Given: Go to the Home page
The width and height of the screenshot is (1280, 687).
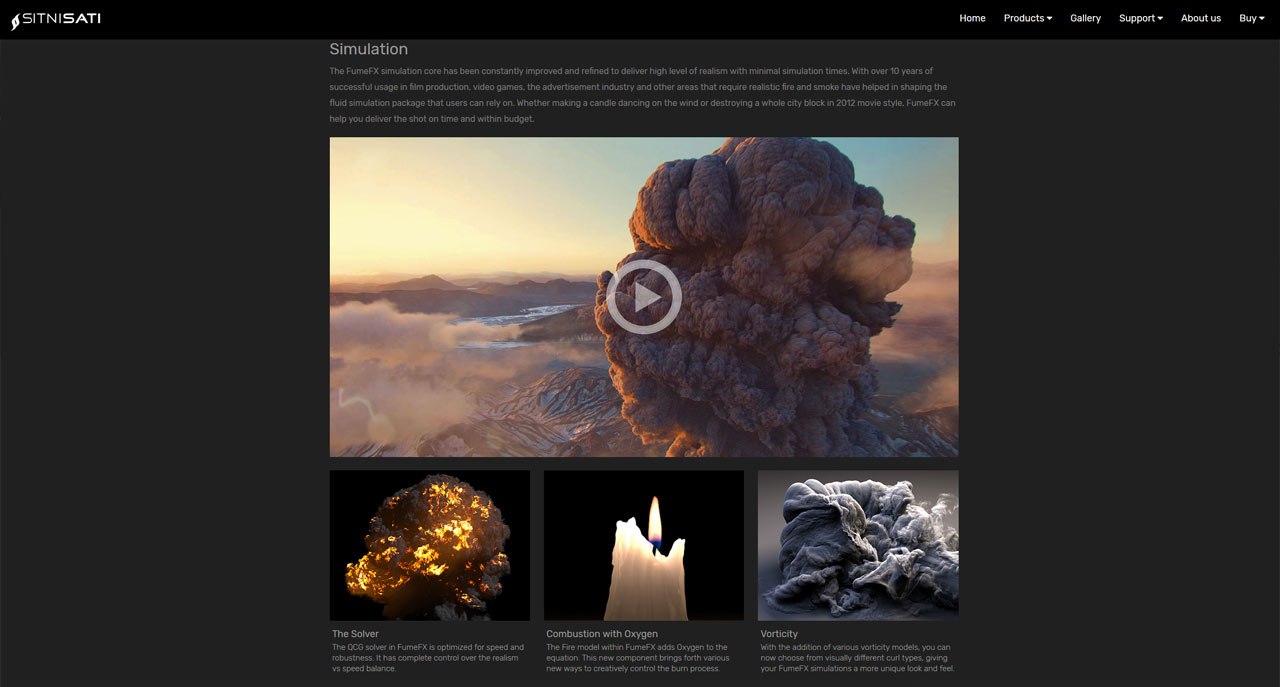Looking at the screenshot, I should pyautogui.click(x=972, y=18).
